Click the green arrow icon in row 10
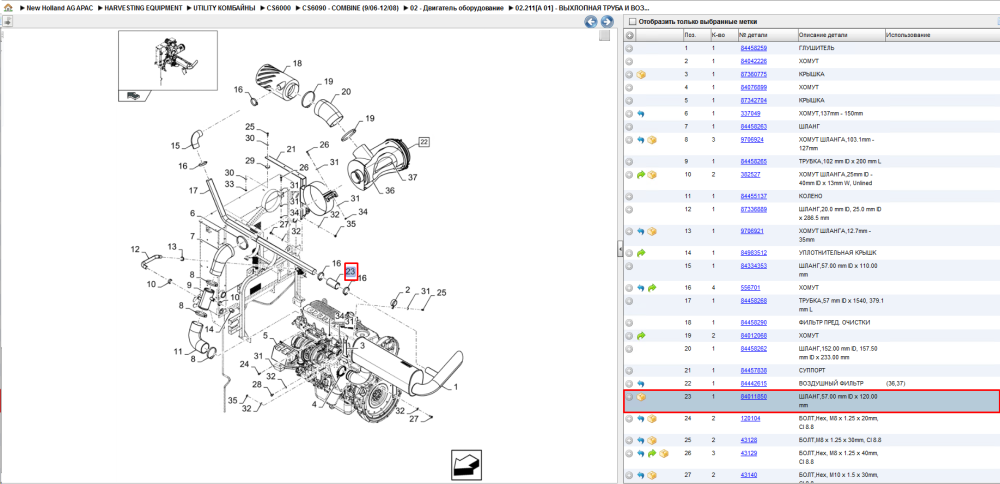 coord(642,175)
